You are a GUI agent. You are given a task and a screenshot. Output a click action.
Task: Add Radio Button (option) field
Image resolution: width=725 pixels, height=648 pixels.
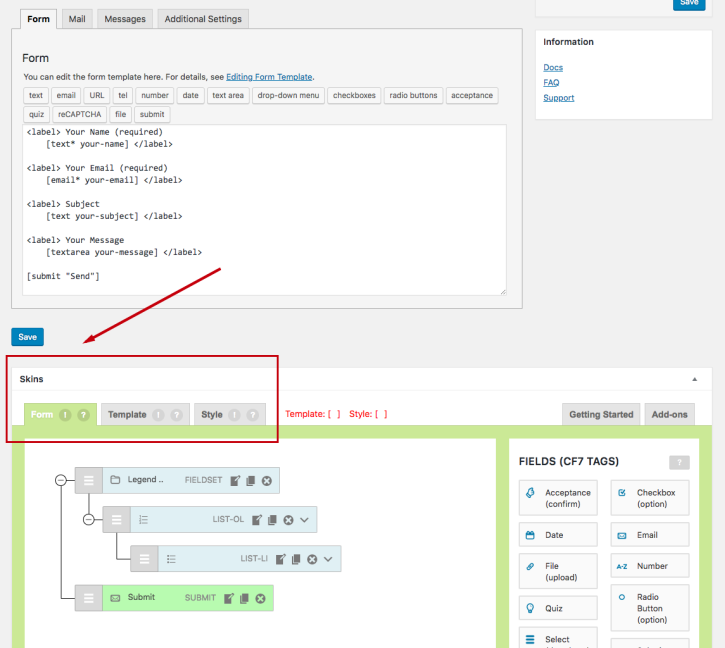[650, 608]
